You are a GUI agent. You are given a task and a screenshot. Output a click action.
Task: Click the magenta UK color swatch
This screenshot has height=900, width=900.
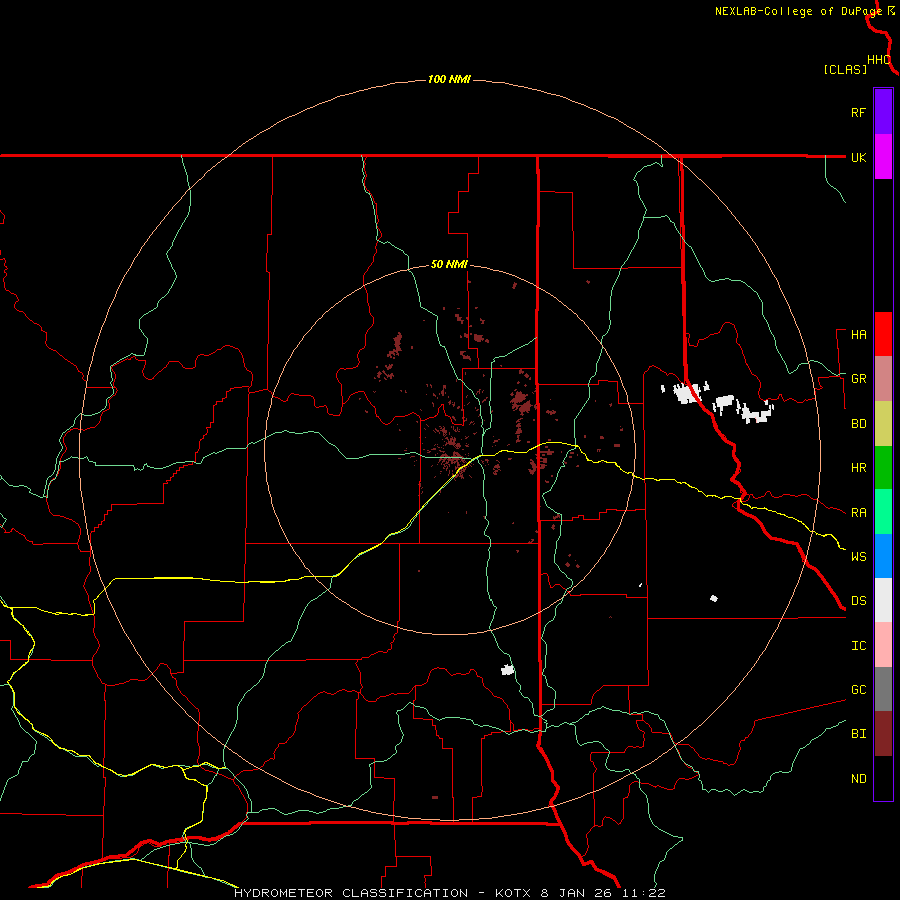coord(883,157)
